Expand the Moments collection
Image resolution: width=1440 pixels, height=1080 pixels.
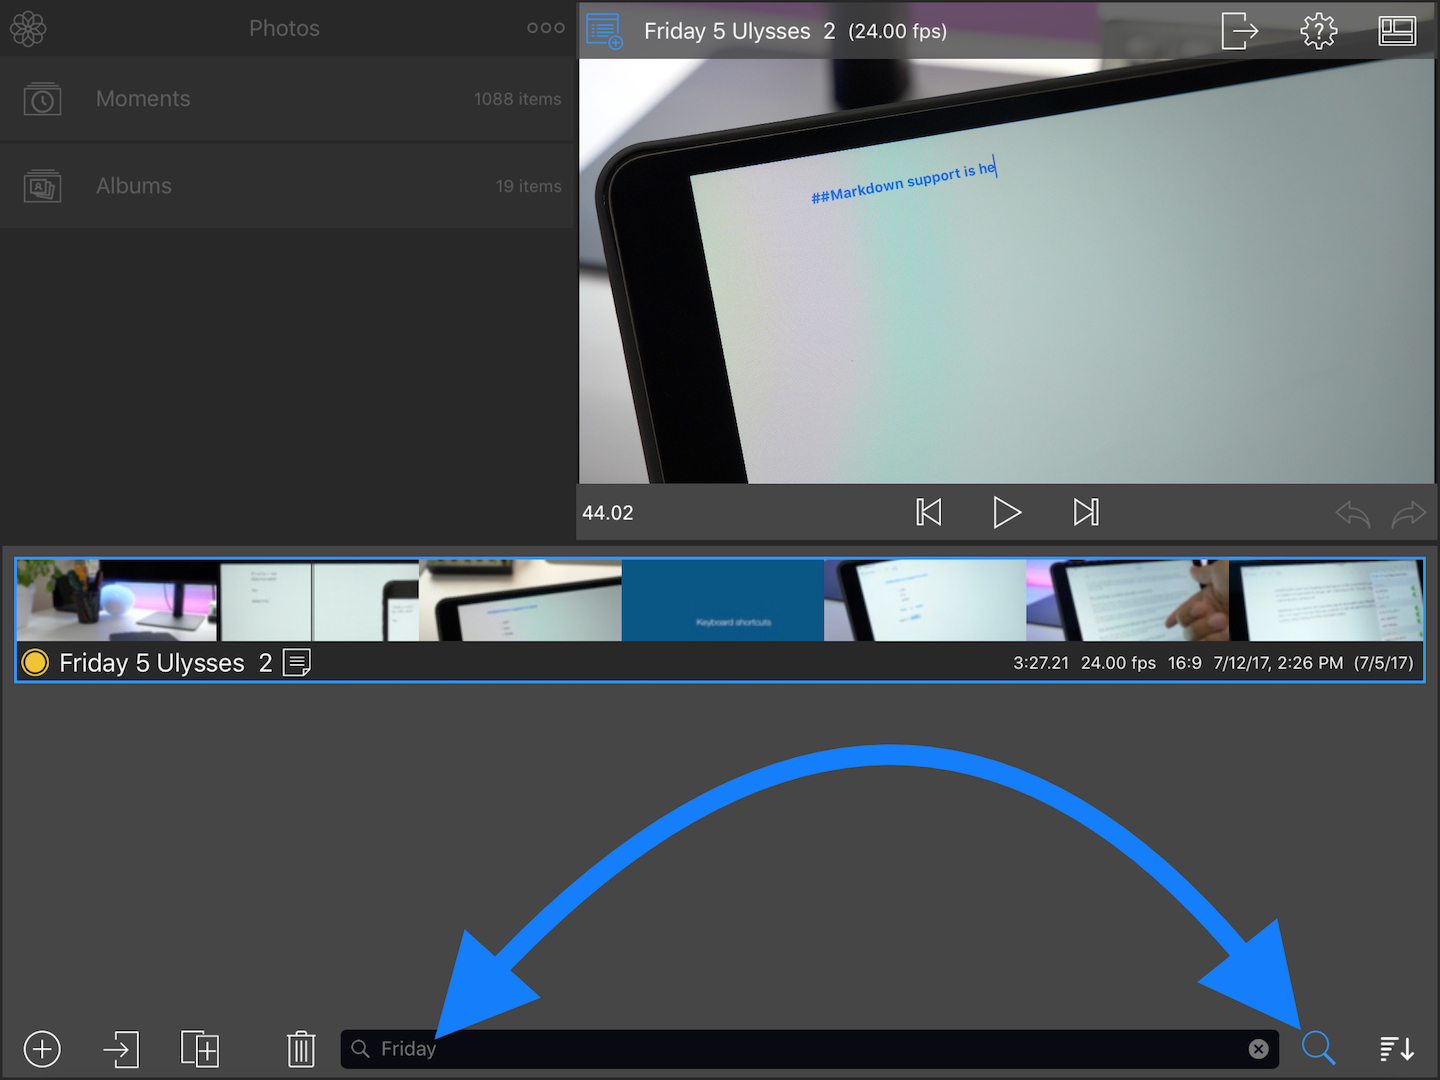tap(143, 98)
